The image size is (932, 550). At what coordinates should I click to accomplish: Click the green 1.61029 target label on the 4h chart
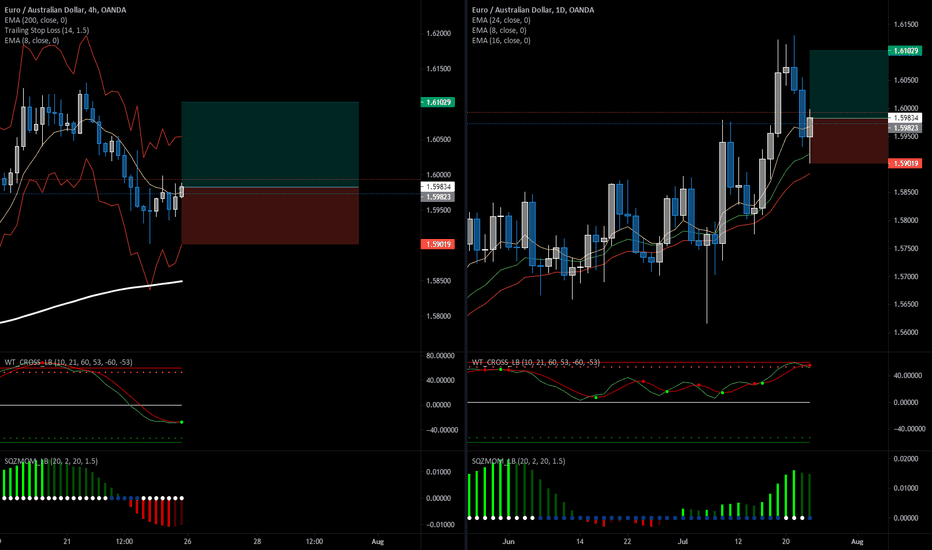pyautogui.click(x=437, y=102)
